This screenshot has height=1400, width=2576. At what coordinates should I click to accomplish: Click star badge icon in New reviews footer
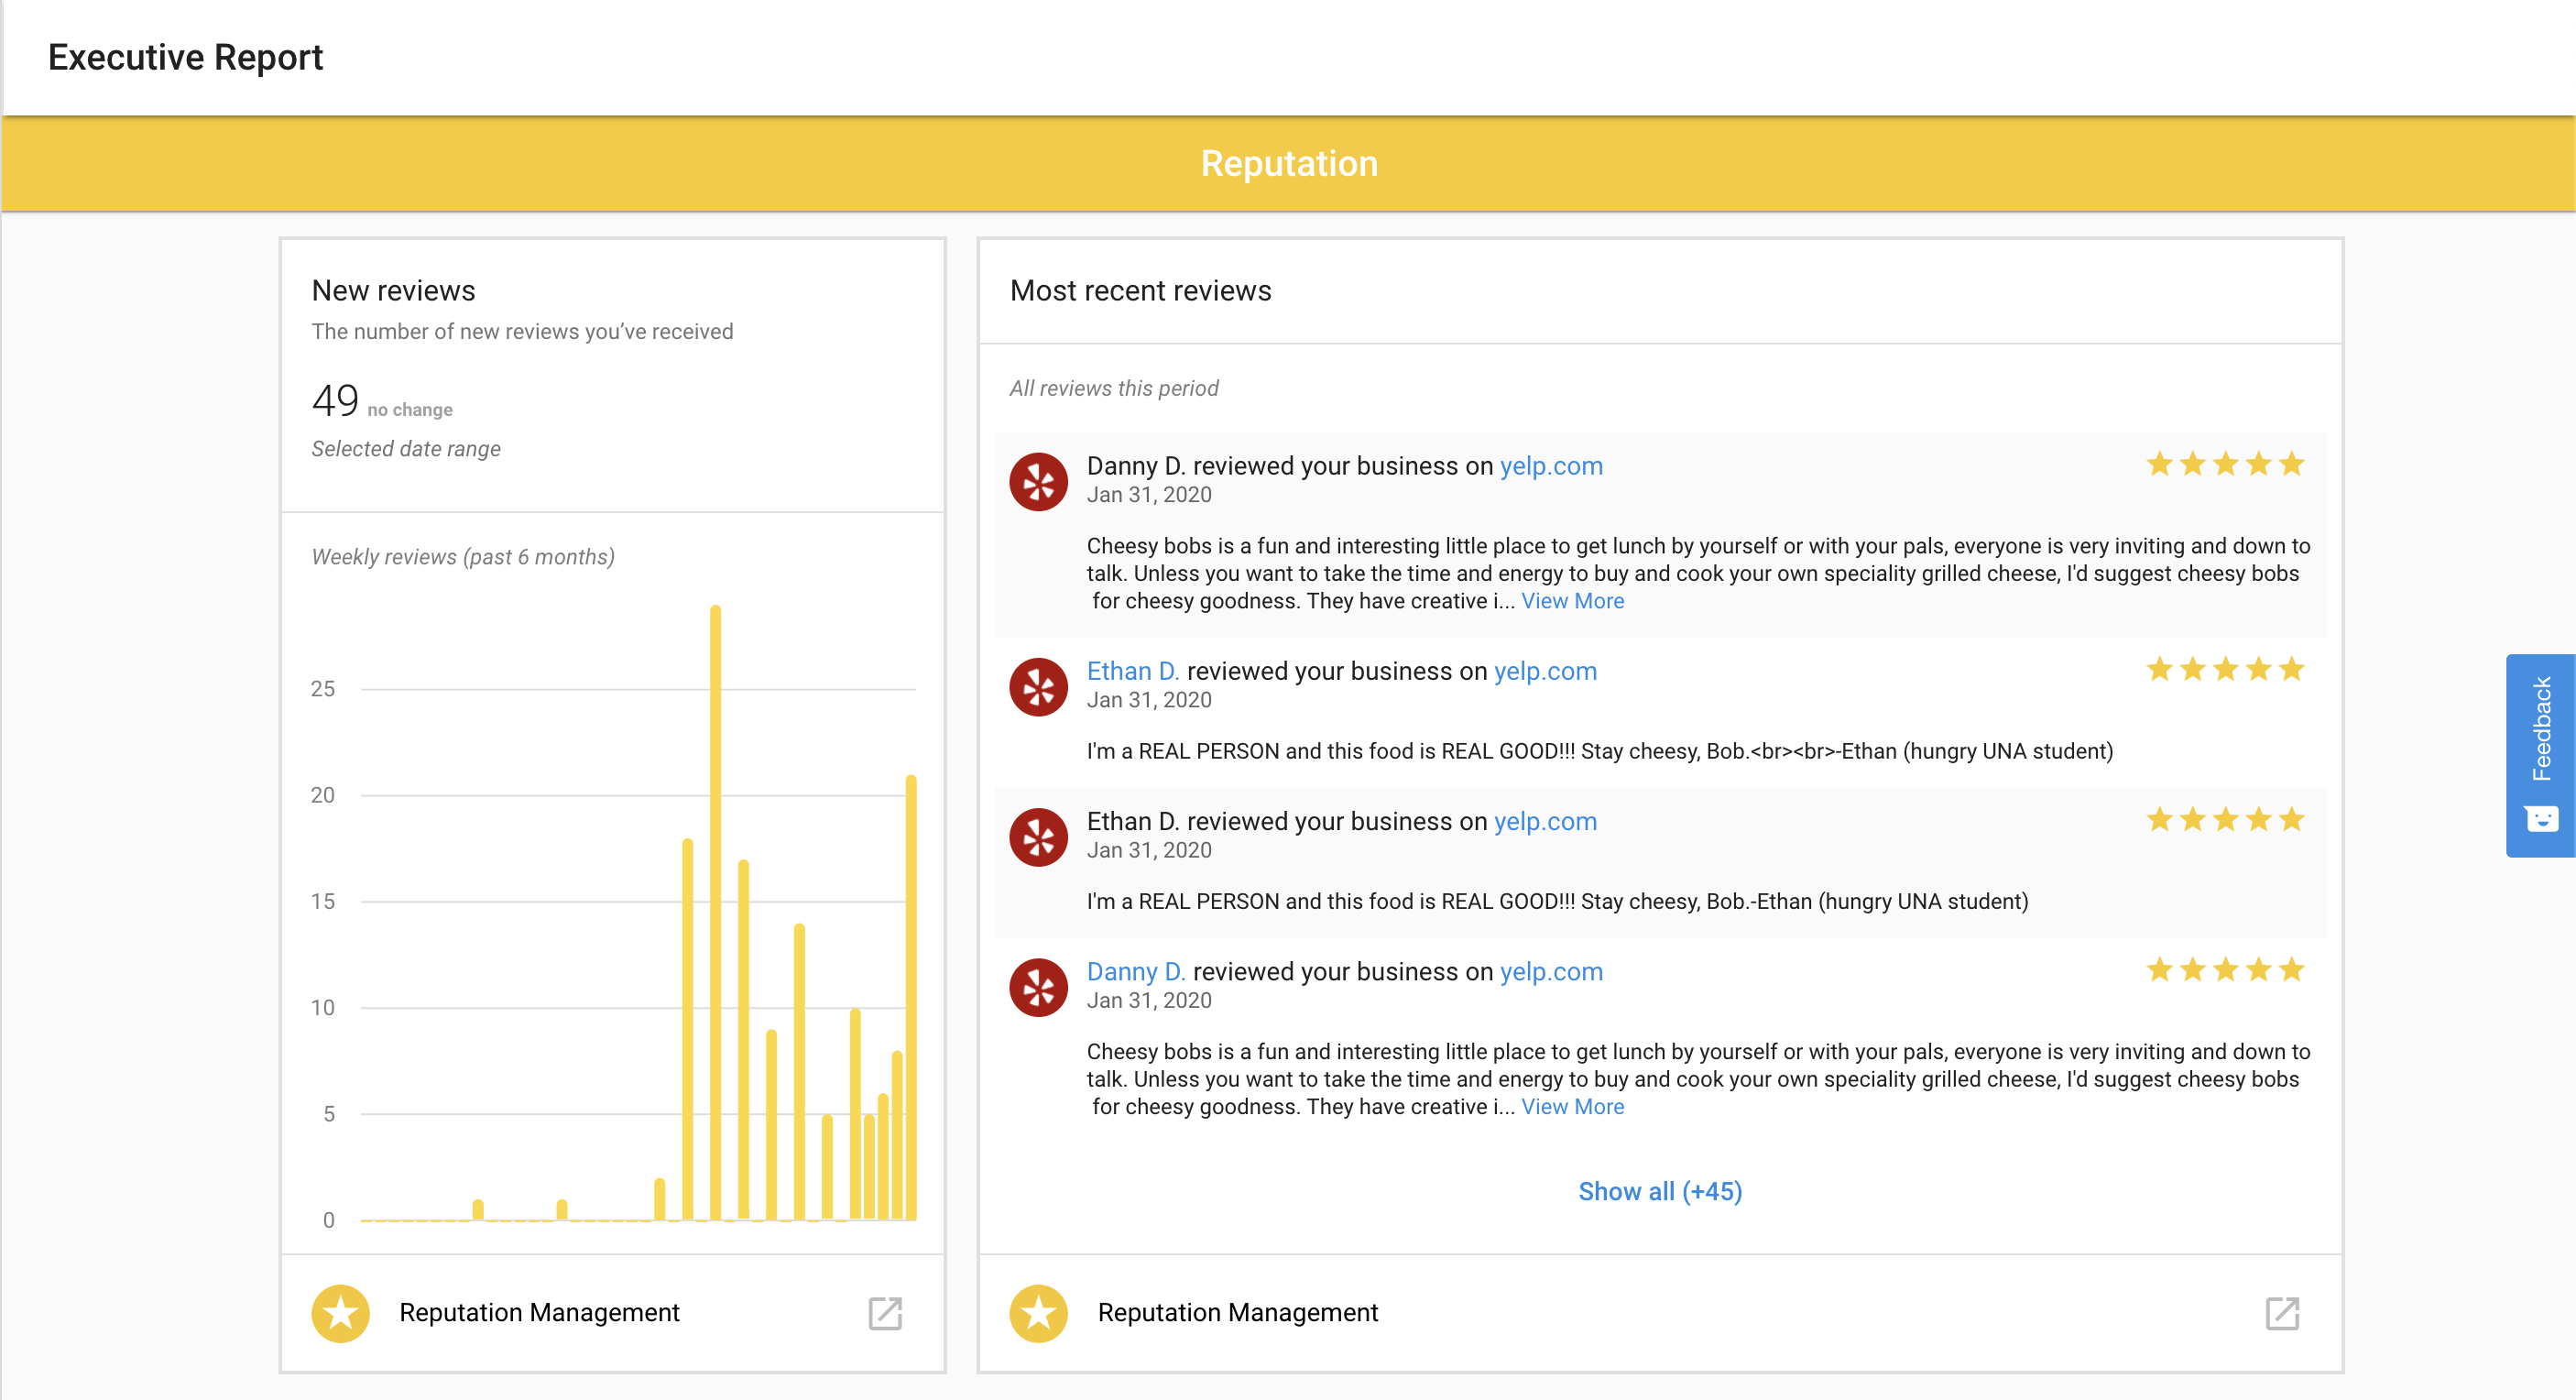pyautogui.click(x=340, y=1313)
